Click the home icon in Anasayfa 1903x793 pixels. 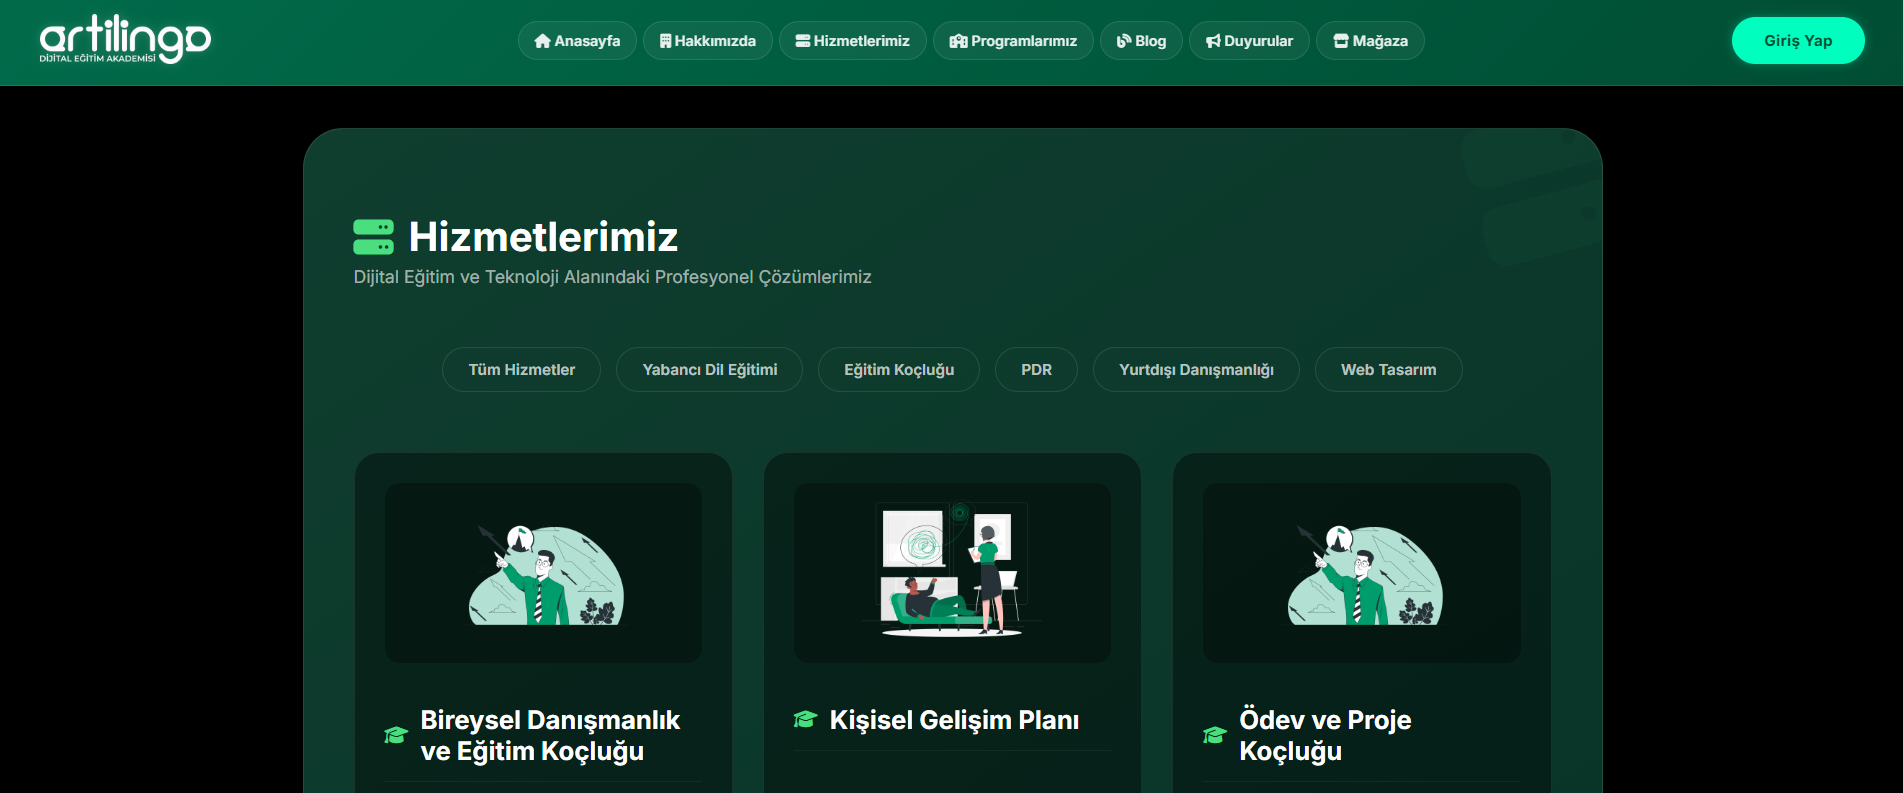pyautogui.click(x=543, y=41)
